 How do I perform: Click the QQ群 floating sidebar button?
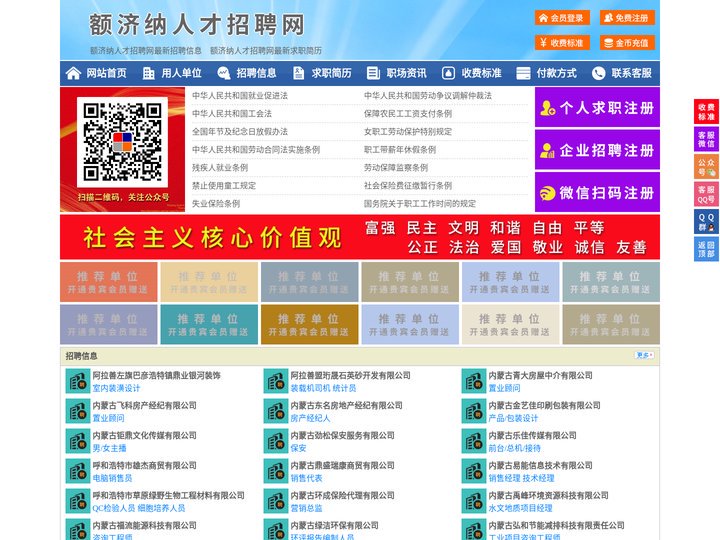coord(706,222)
